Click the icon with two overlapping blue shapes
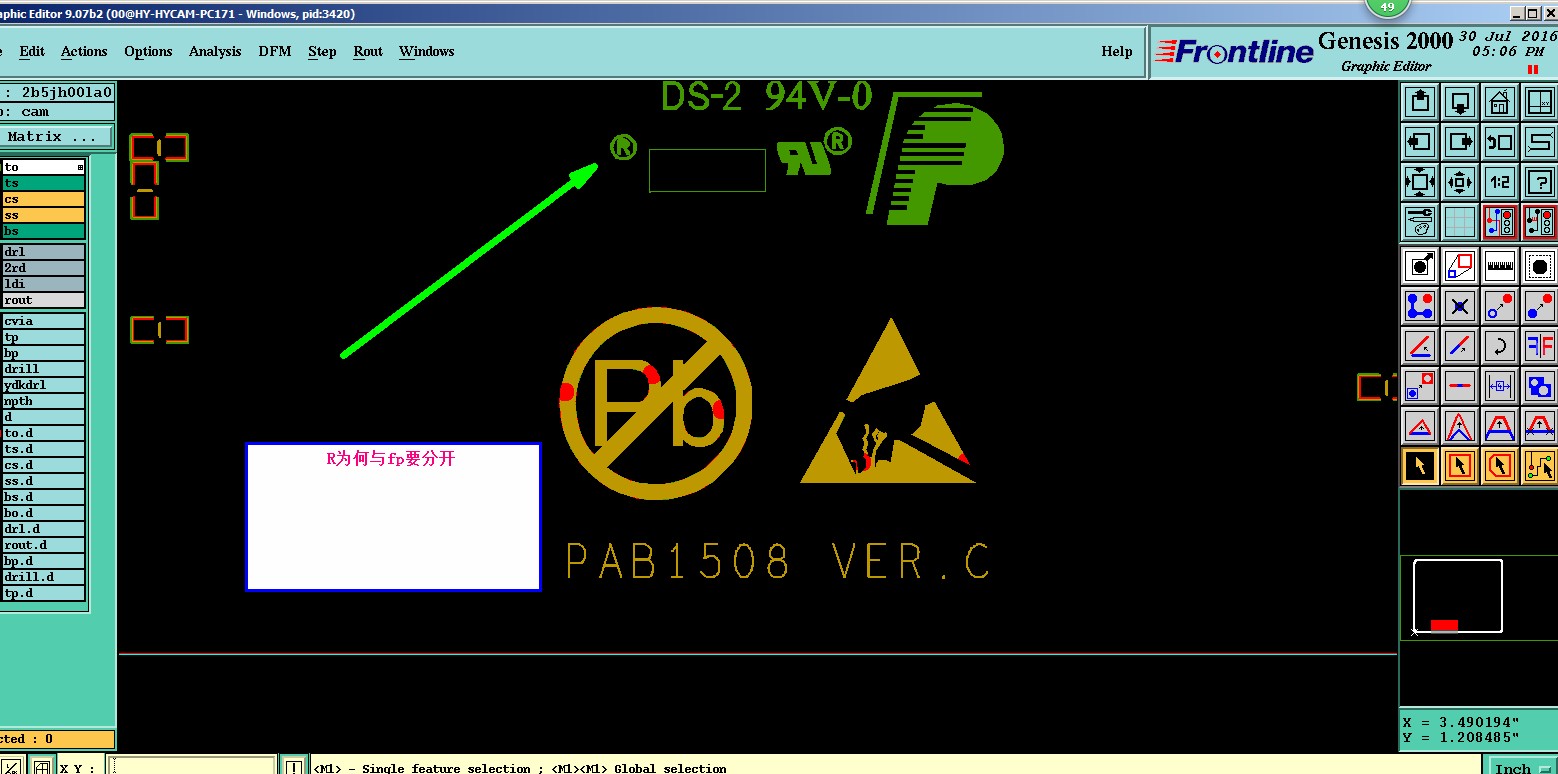The width and height of the screenshot is (1558, 774). 1539,386
